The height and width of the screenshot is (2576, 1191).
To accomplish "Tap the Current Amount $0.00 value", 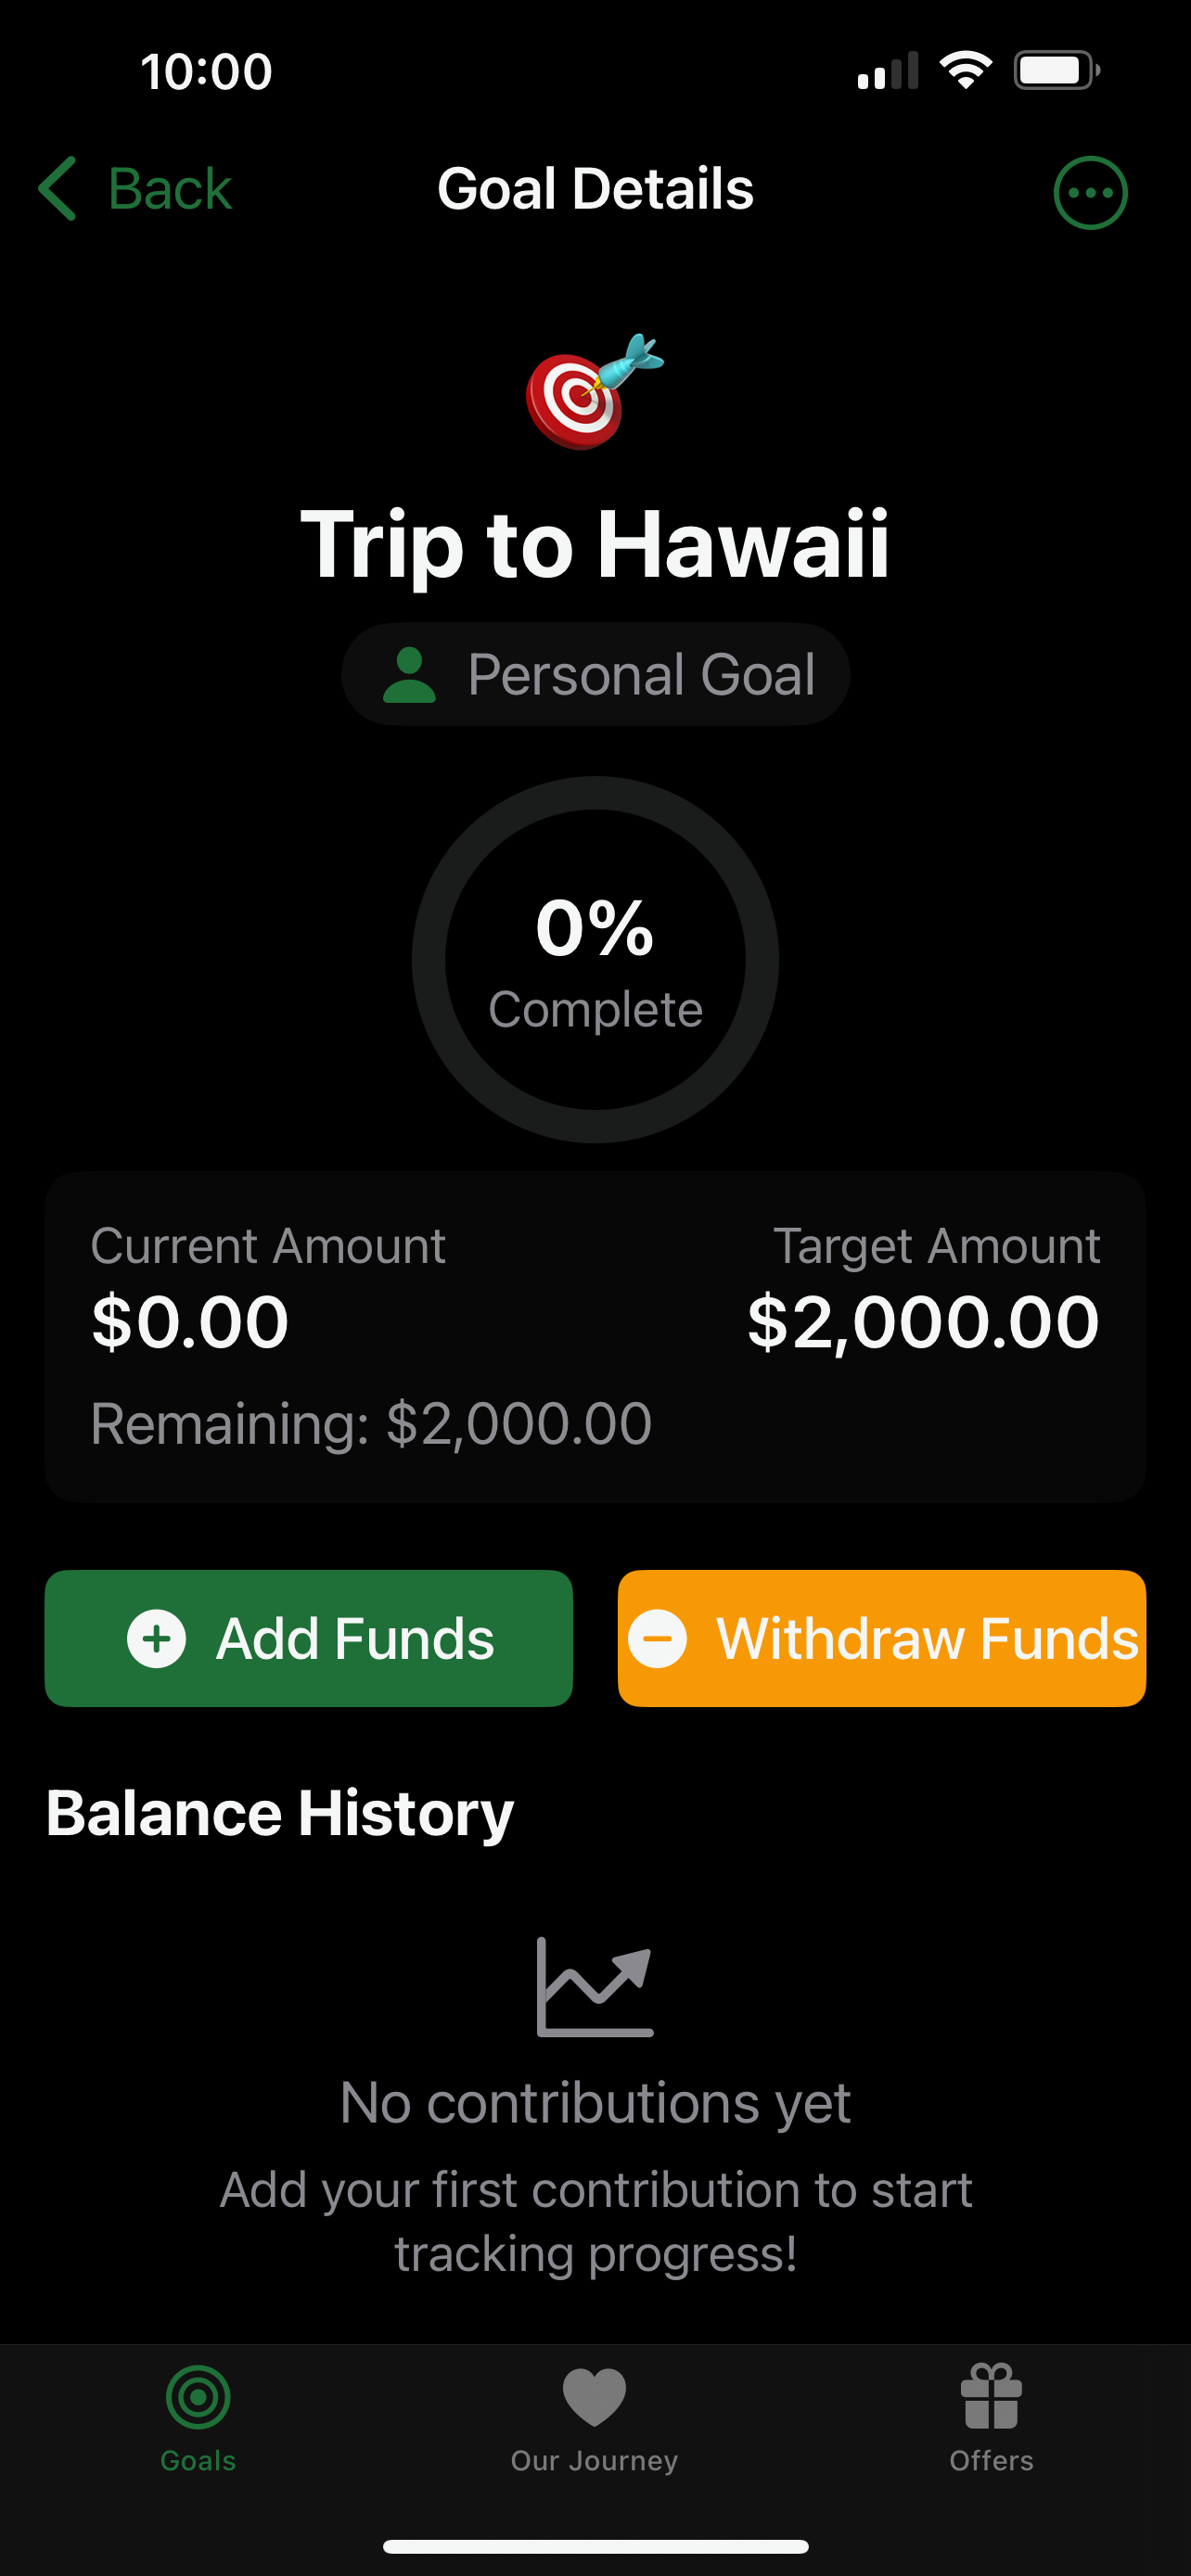I will pyautogui.click(x=190, y=1322).
